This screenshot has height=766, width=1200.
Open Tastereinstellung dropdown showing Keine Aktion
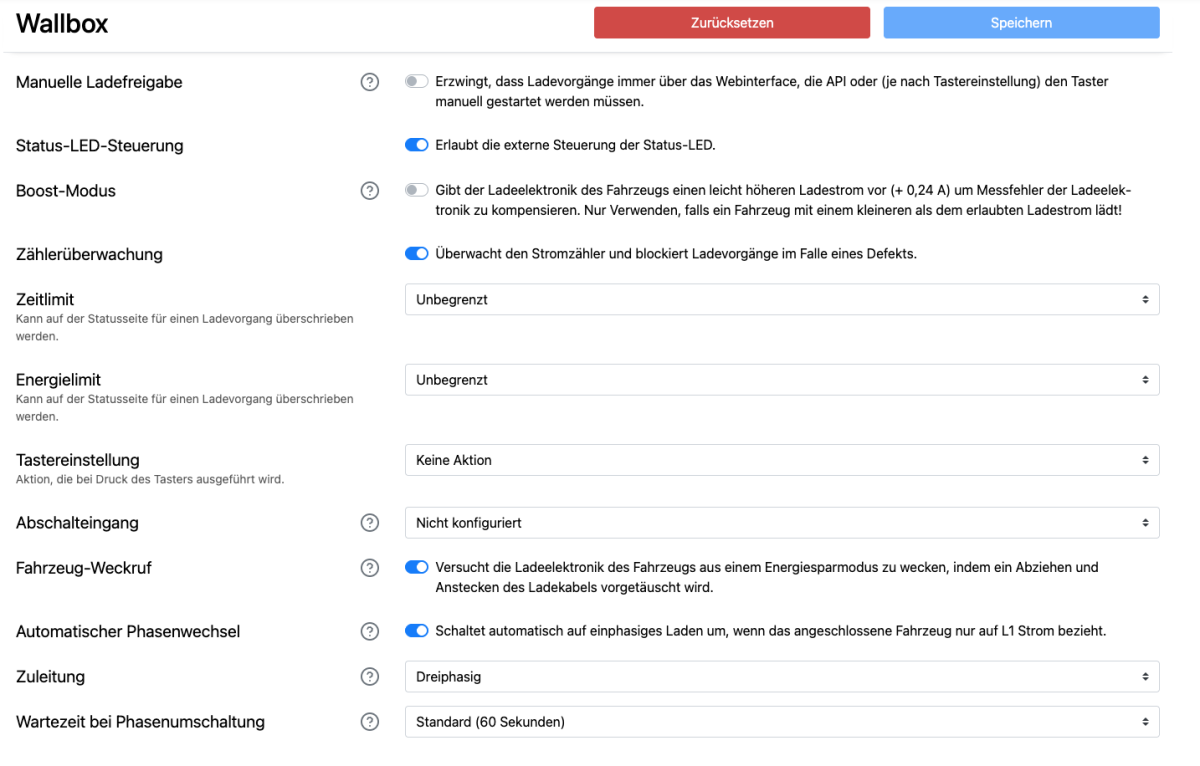click(x=781, y=460)
